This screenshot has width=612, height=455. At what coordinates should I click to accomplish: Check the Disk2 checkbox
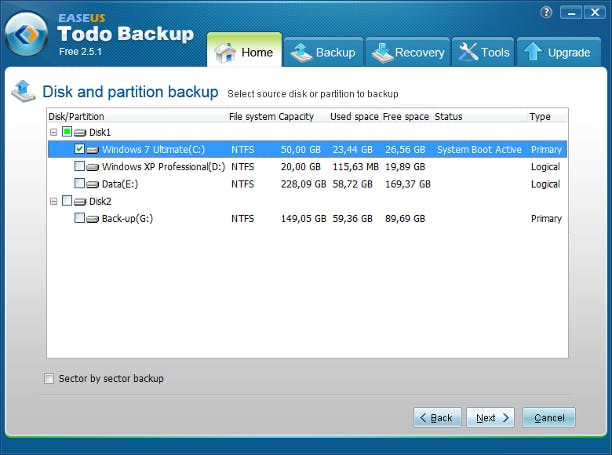67,201
